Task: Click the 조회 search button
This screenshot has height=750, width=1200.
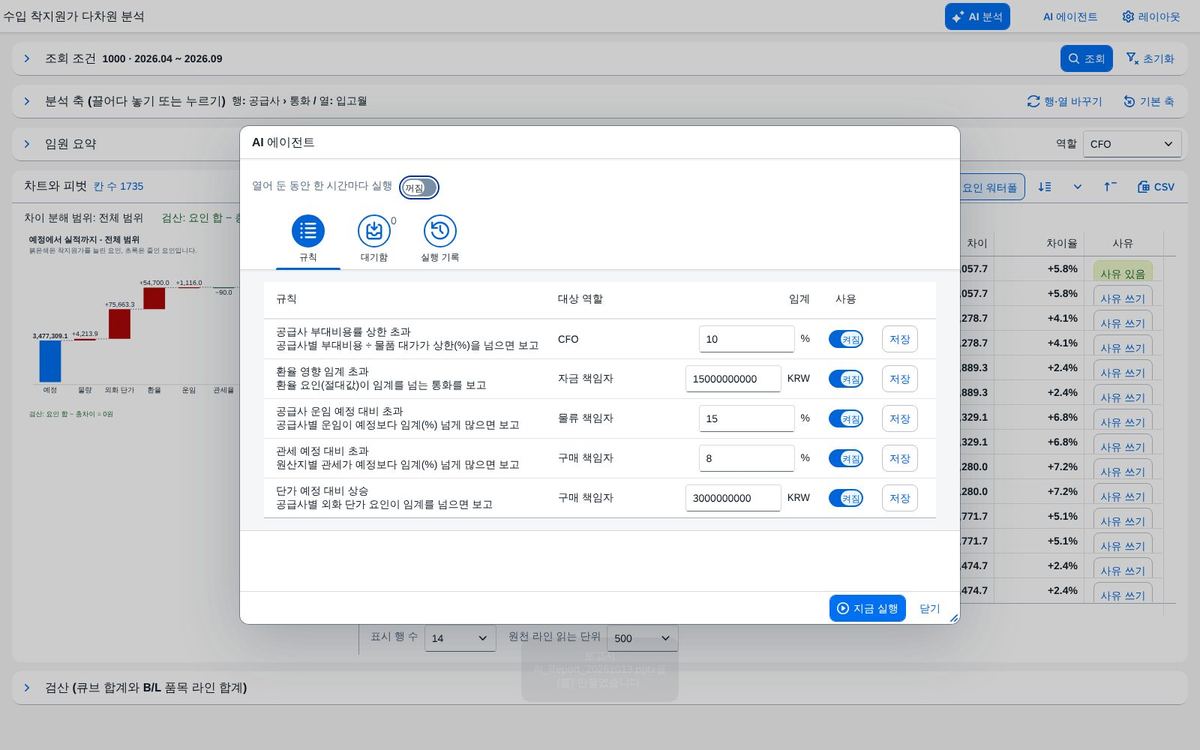Action: click(x=1086, y=59)
